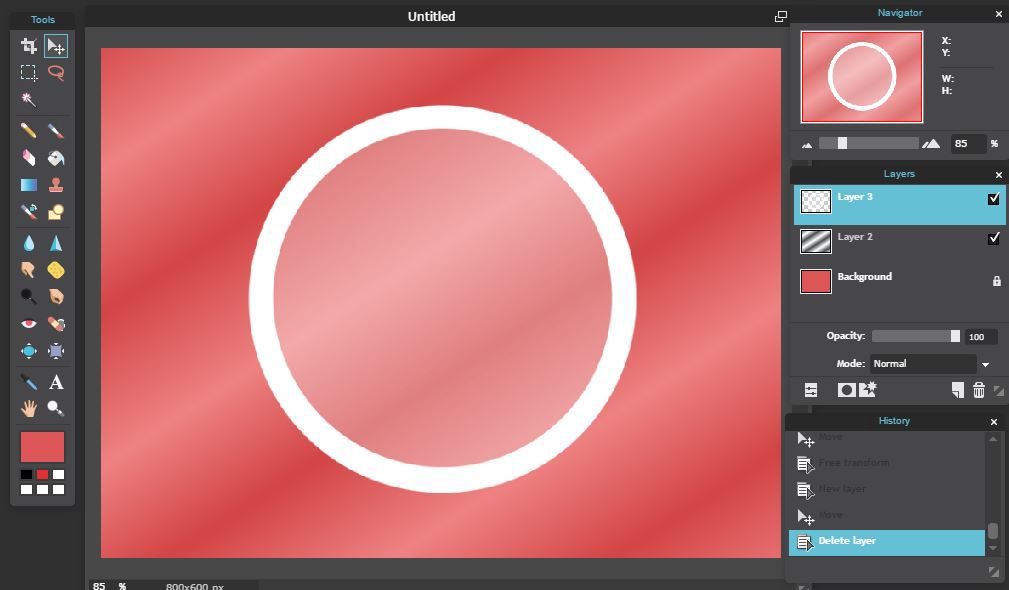Select the Clone Stamp tool
Screen dimensions: 1009x590
(x=56, y=185)
